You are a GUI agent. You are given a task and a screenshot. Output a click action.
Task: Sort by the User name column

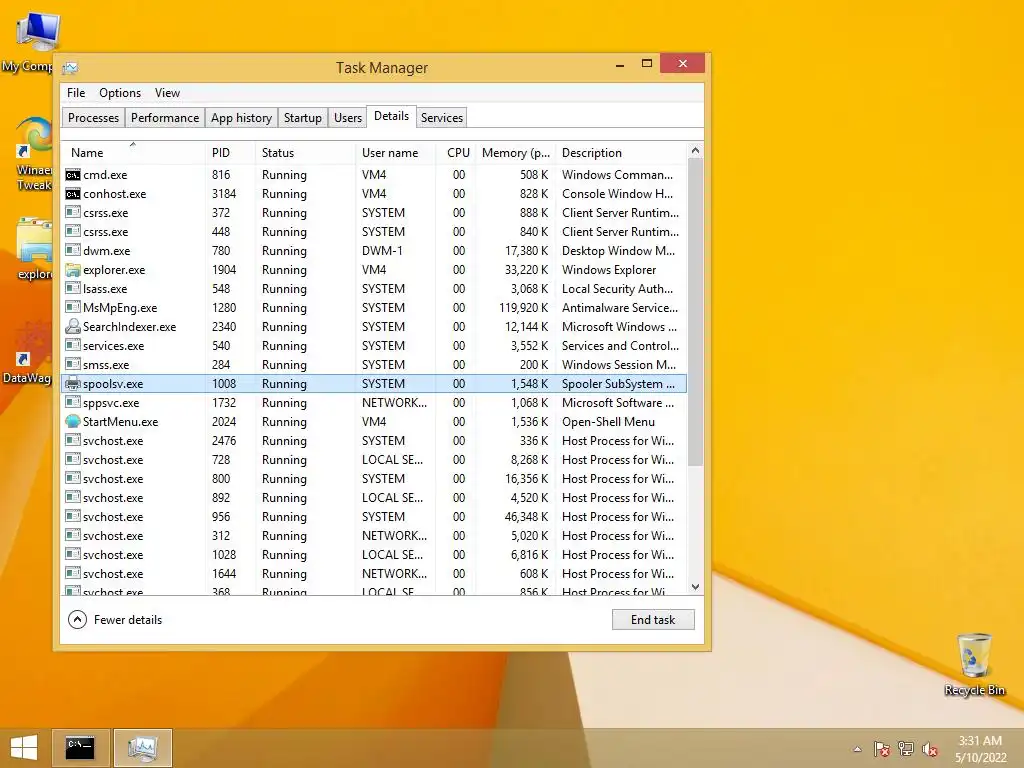pyautogui.click(x=395, y=152)
